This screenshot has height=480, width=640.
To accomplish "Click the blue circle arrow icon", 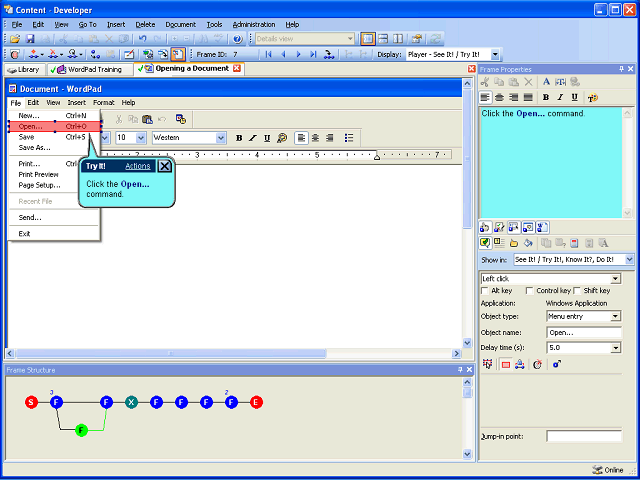I will click(x=557, y=364).
